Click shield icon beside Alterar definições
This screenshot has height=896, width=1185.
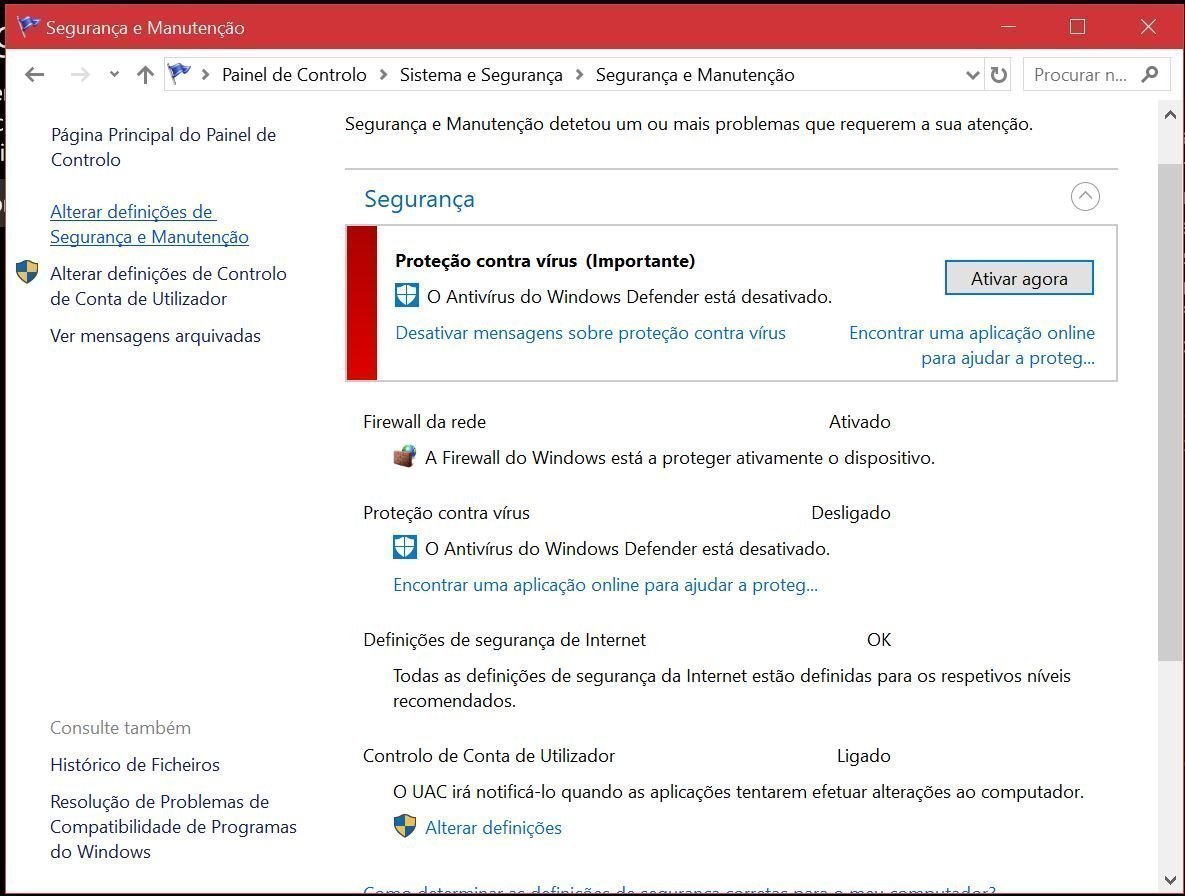coord(405,826)
